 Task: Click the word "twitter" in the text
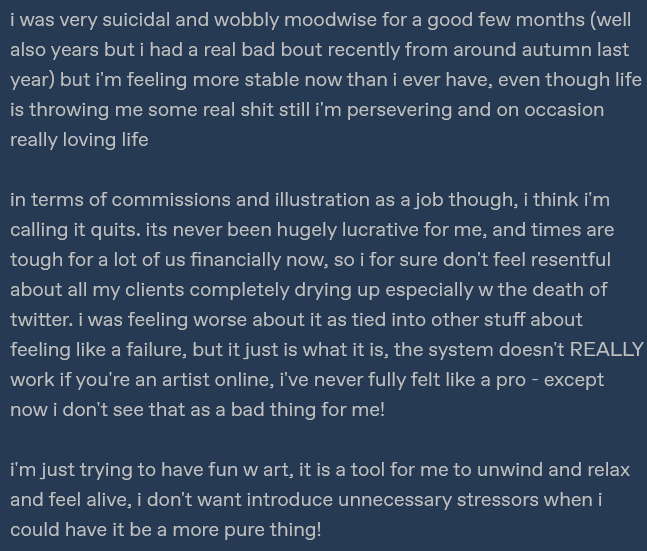(x=40, y=319)
